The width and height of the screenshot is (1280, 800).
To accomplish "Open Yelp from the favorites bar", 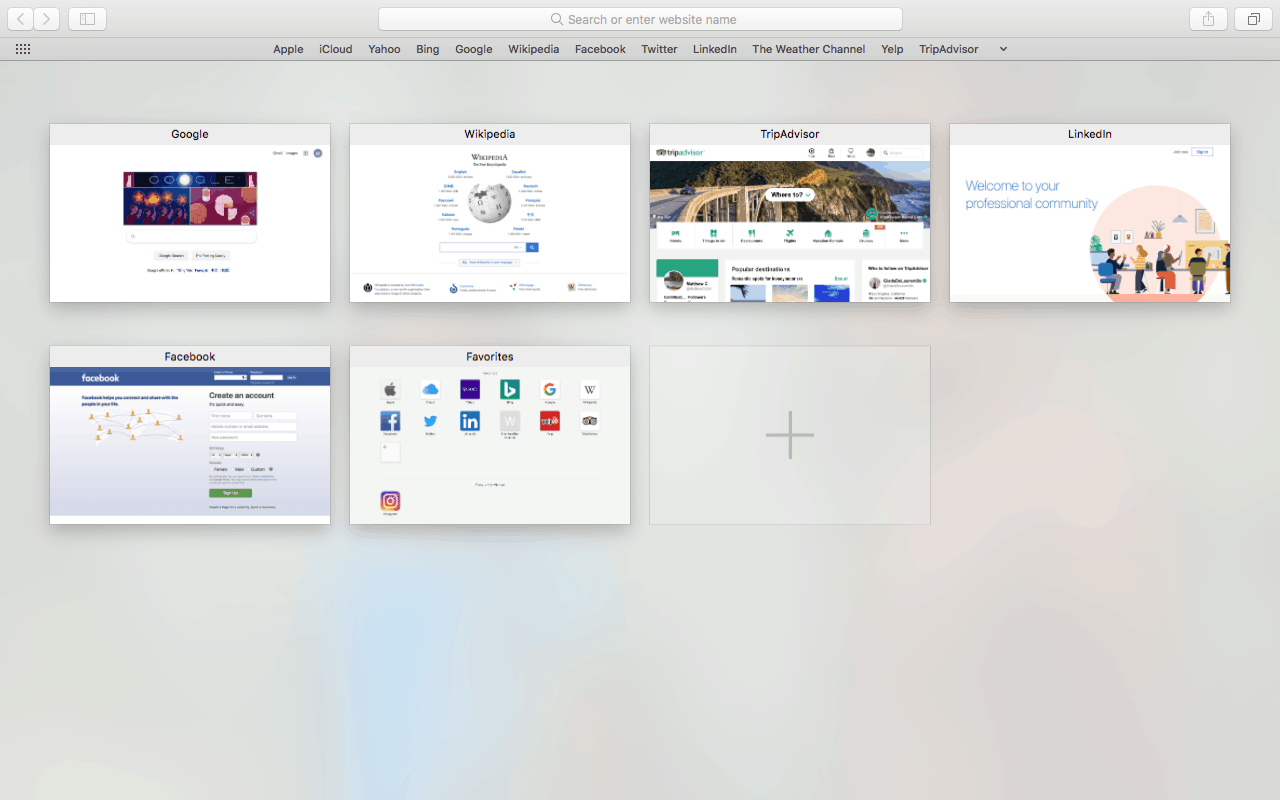I will click(x=891, y=48).
